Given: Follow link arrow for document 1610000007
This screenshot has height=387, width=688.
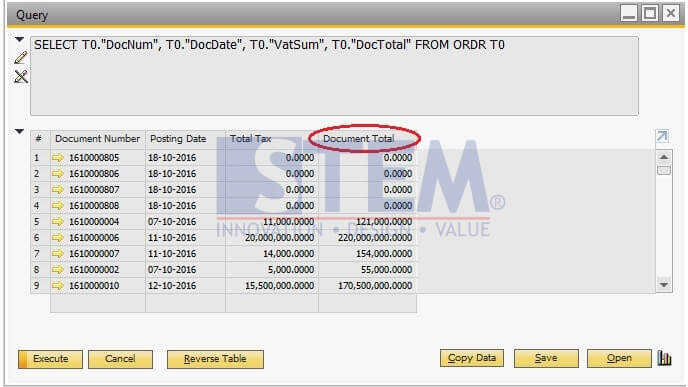Looking at the screenshot, I should pyautogui.click(x=58, y=254).
